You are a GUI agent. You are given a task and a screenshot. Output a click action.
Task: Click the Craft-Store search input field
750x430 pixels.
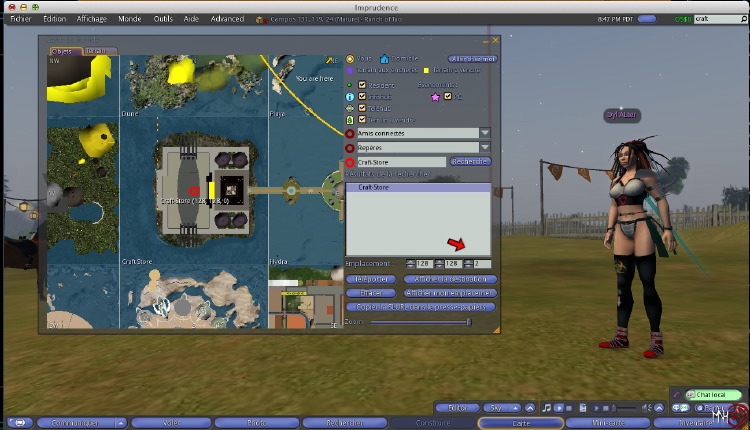pos(401,162)
